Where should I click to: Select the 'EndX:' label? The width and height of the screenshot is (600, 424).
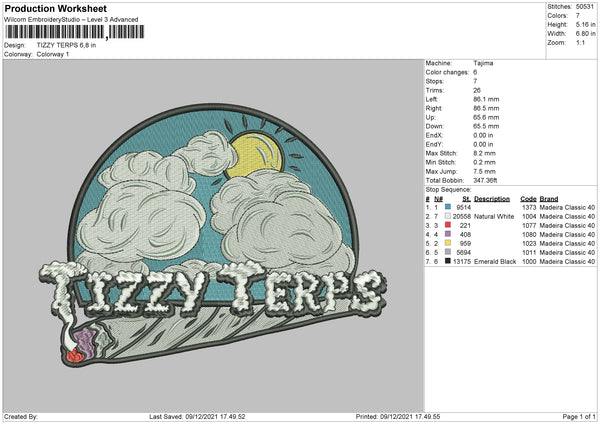point(434,135)
